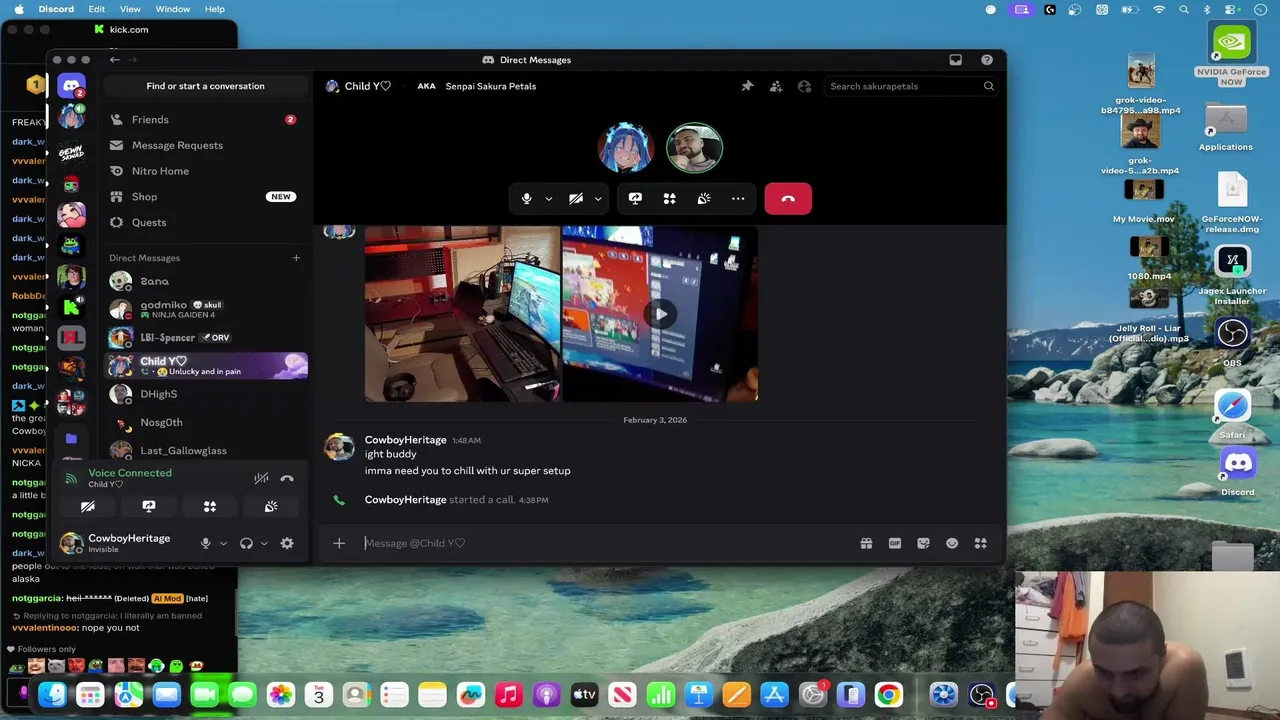Open output device dropdown by headphones
Viewport: 1280px width, 720px height.
click(x=264, y=543)
